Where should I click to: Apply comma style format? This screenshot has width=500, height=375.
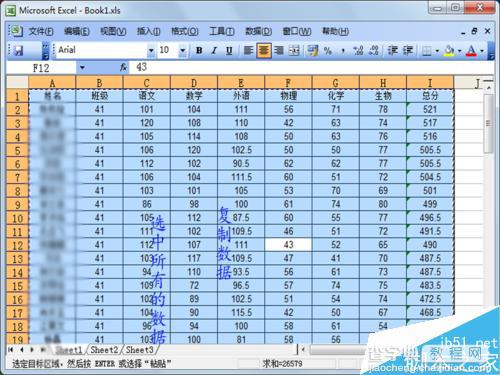(343, 51)
